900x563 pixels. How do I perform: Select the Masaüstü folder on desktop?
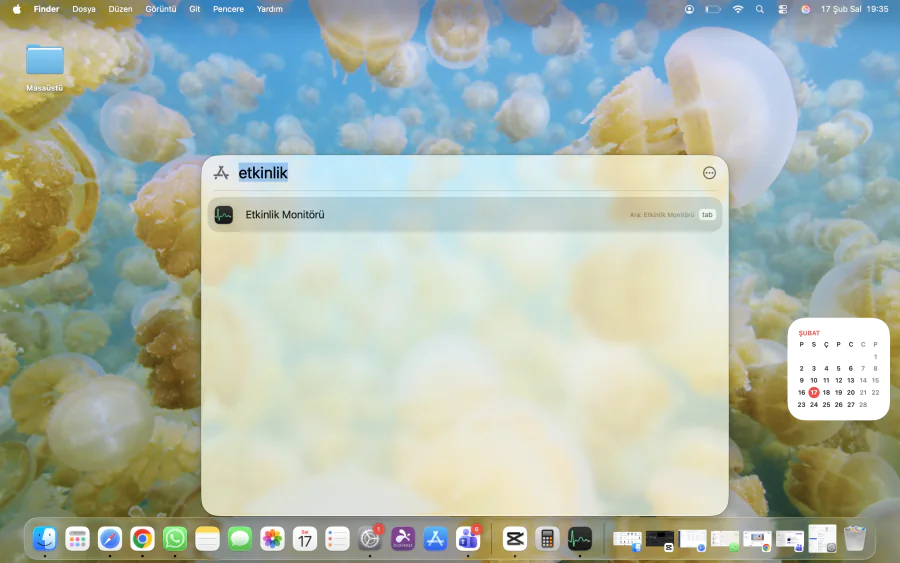pyautogui.click(x=45, y=67)
